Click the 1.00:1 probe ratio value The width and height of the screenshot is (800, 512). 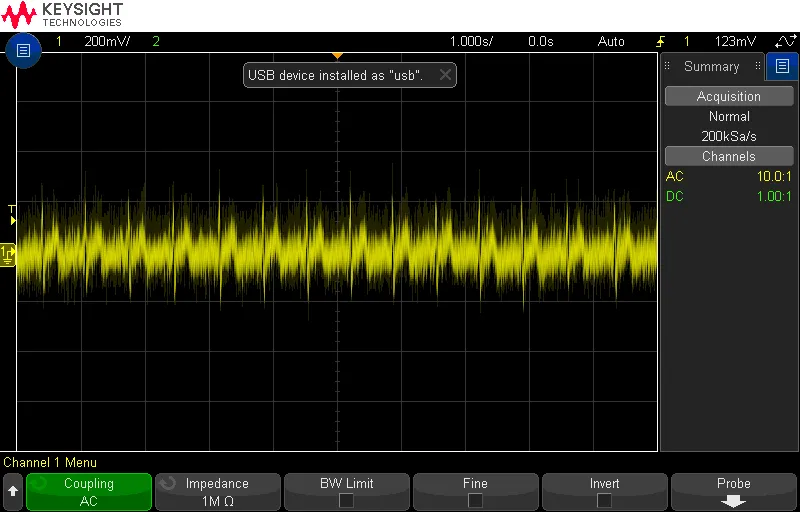[774, 196]
